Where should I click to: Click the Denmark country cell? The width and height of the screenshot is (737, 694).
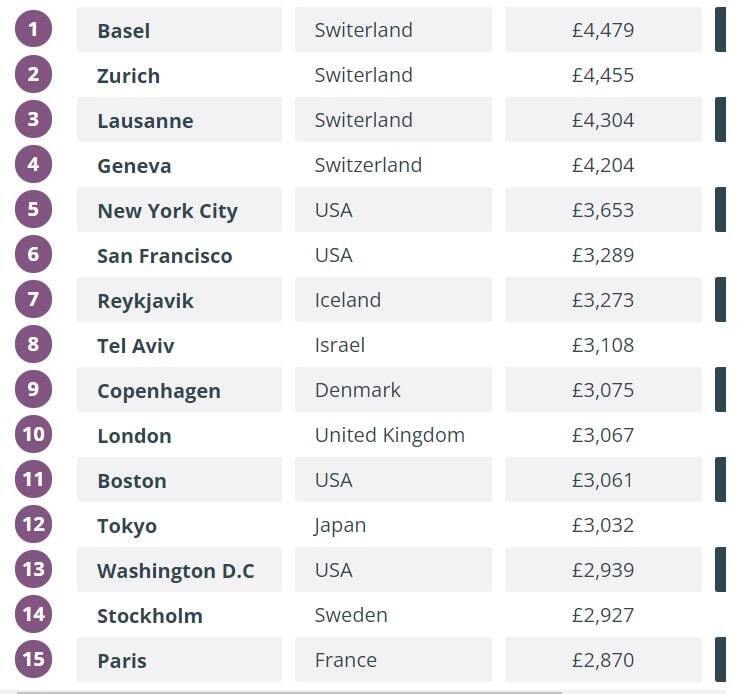click(393, 390)
